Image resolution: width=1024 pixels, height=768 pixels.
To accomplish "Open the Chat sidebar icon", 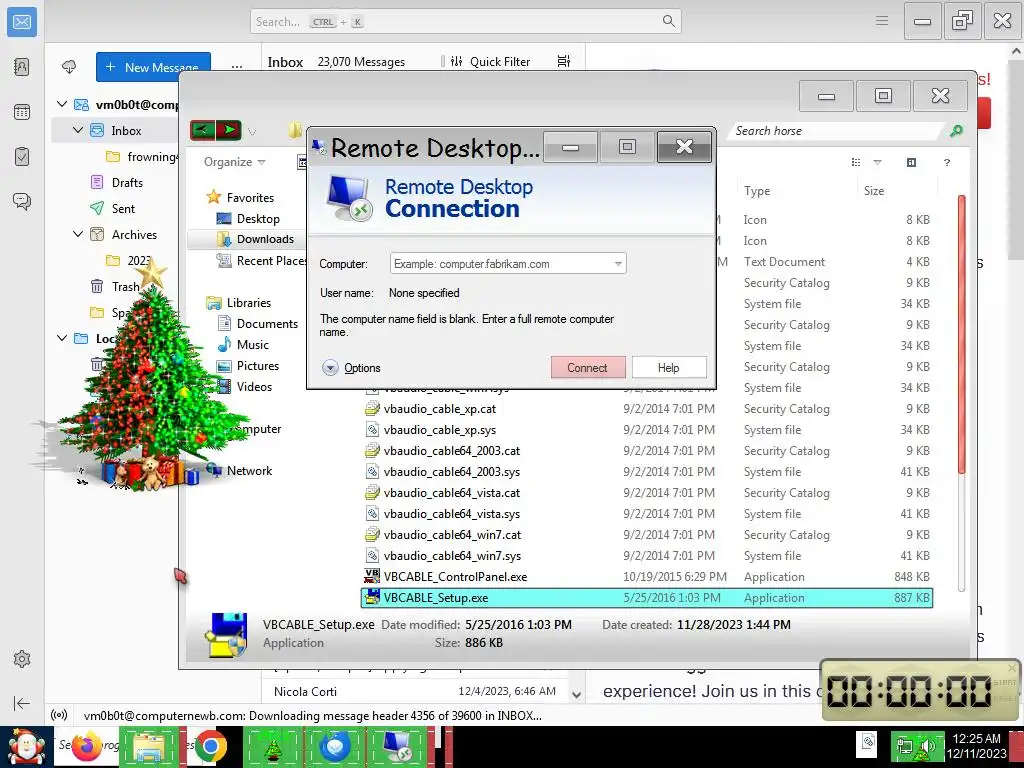I will pos(22,200).
